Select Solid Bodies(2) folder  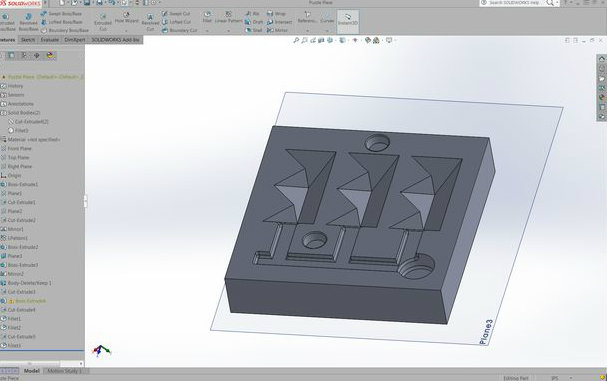21,113
